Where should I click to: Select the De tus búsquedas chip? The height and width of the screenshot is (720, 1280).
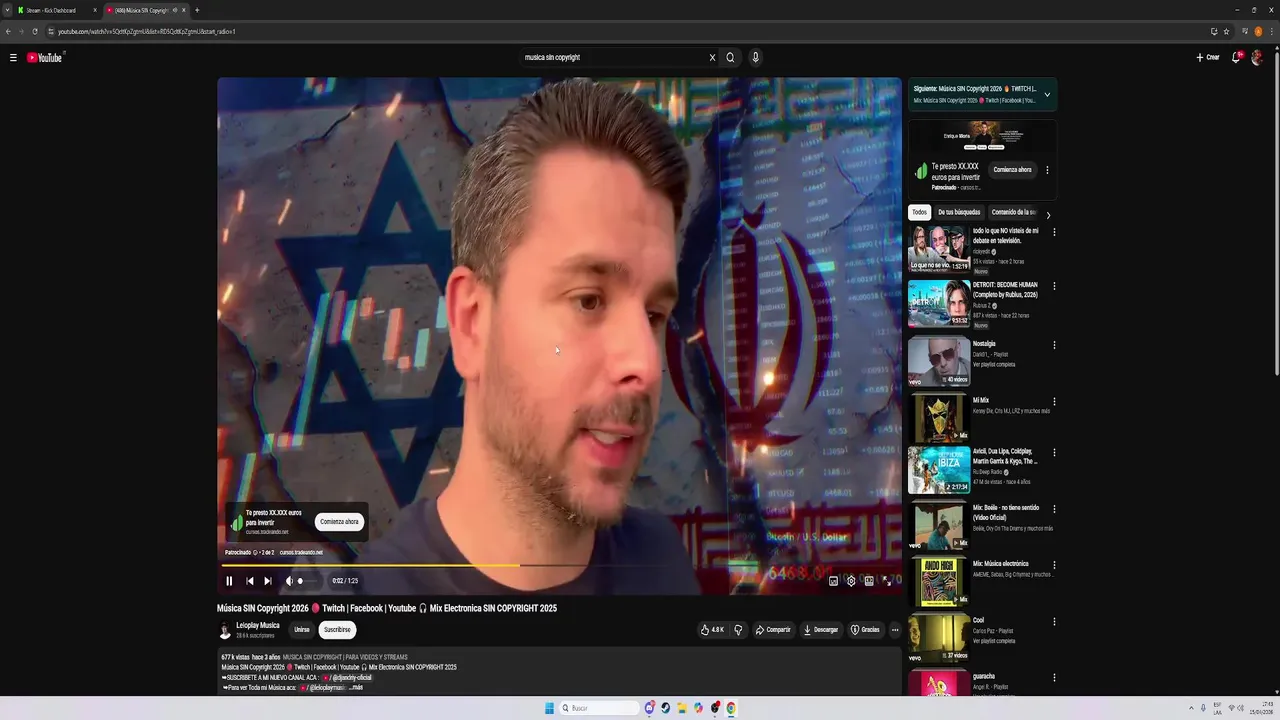[x=959, y=212]
